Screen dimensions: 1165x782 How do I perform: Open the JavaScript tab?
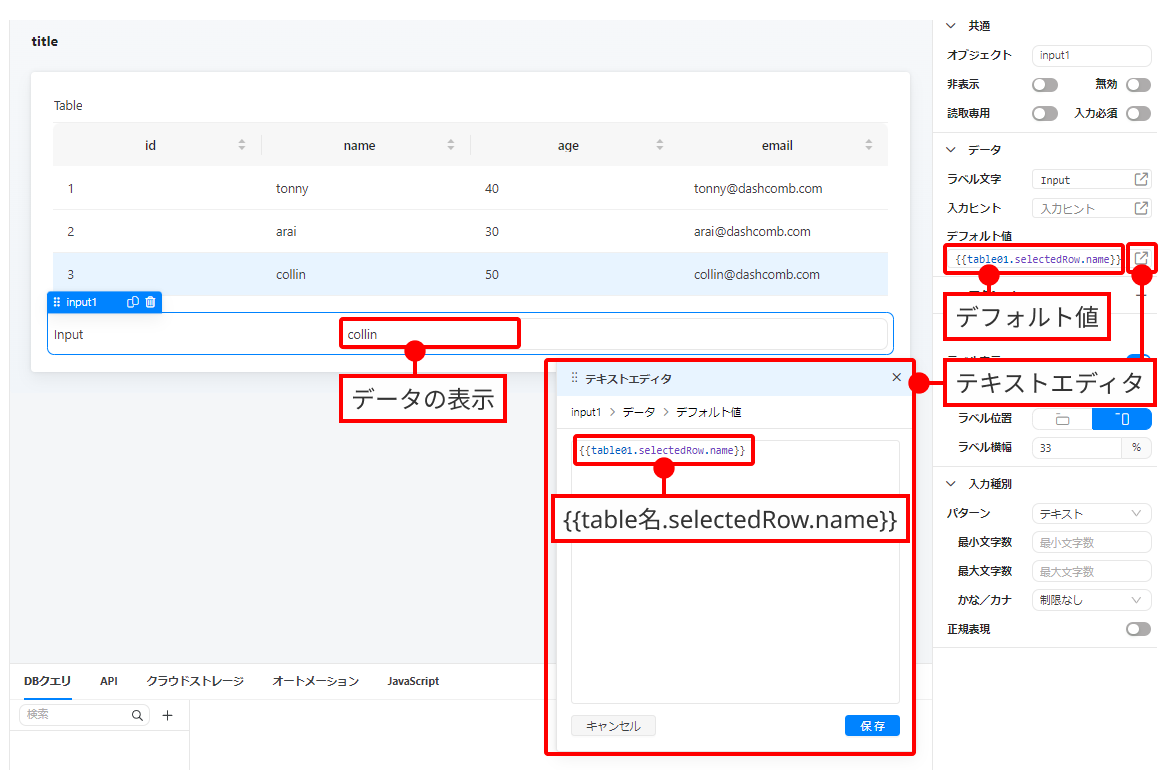click(x=413, y=681)
